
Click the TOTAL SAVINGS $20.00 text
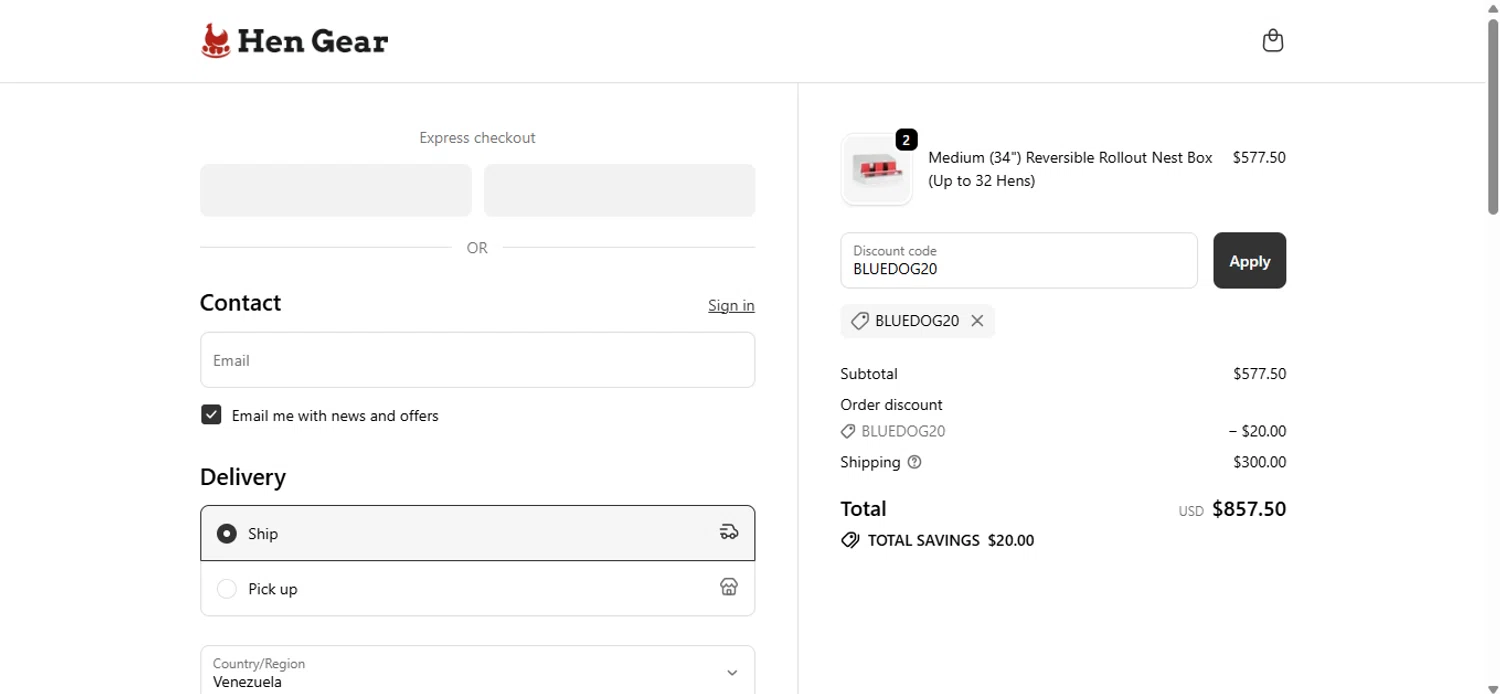click(951, 540)
